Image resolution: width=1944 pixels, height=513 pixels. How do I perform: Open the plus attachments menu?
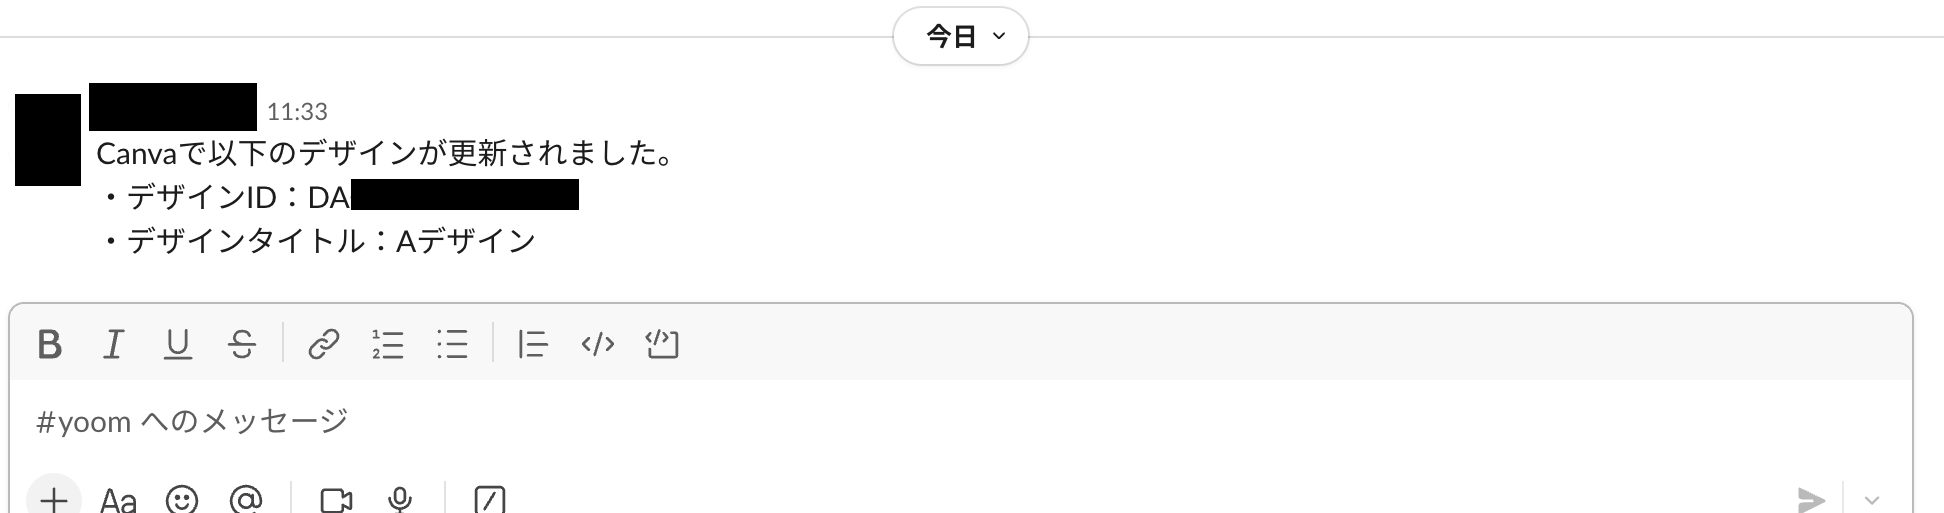[54, 498]
